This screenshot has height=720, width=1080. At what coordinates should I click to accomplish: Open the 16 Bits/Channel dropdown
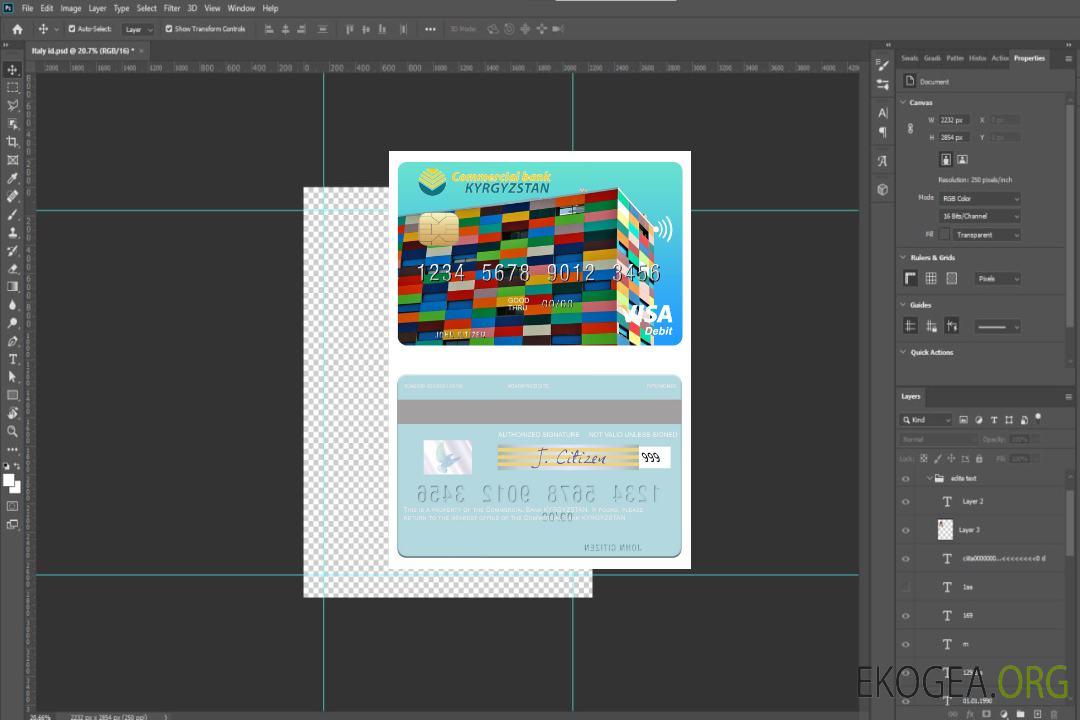[x=979, y=216]
